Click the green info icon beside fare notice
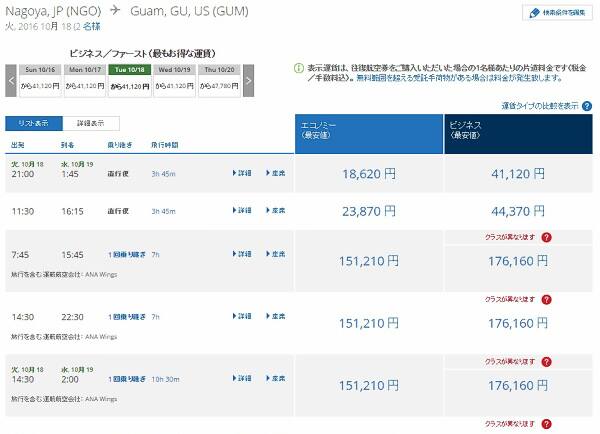The image size is (600, 434). pyautogui.click(x=299, y=68)
